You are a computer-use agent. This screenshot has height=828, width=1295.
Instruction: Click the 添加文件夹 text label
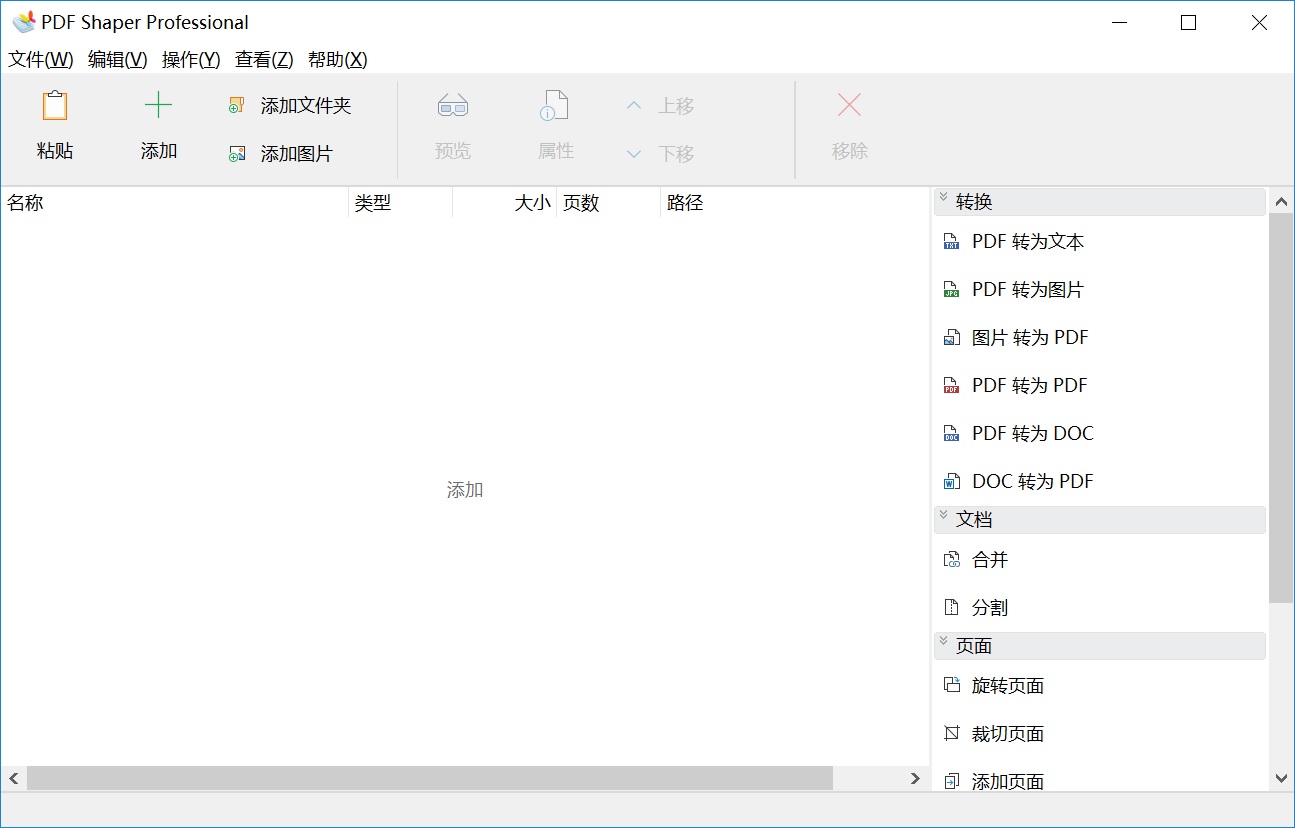coord(306,105)
